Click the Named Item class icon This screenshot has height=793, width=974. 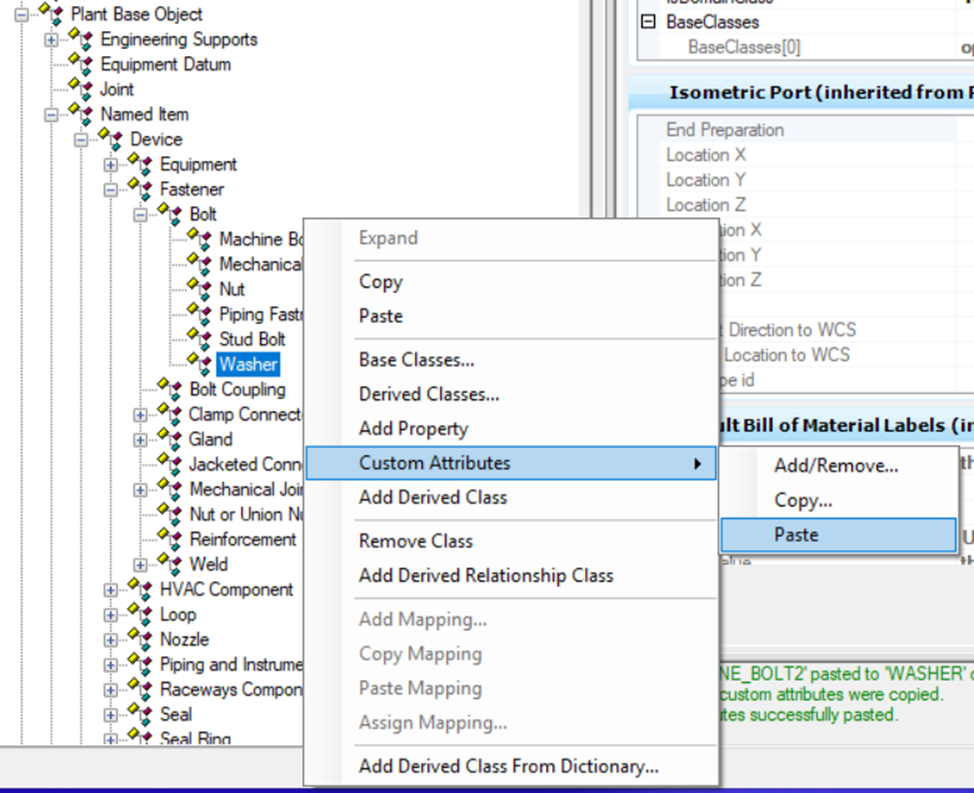coord(80,114)
